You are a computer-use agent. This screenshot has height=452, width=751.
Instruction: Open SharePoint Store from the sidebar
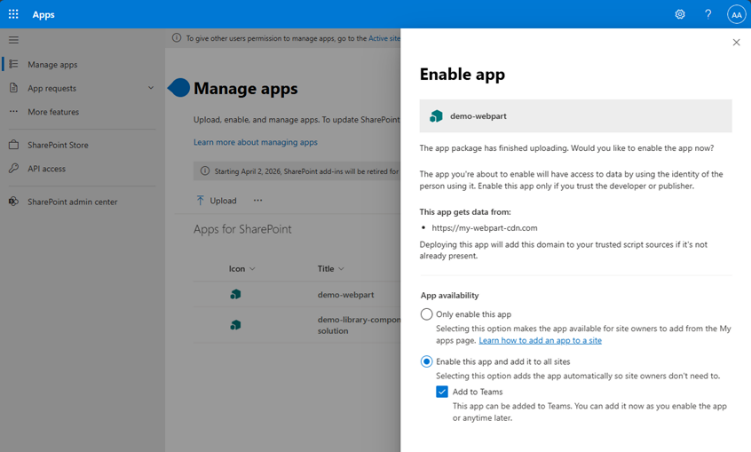tap(58, 145)
